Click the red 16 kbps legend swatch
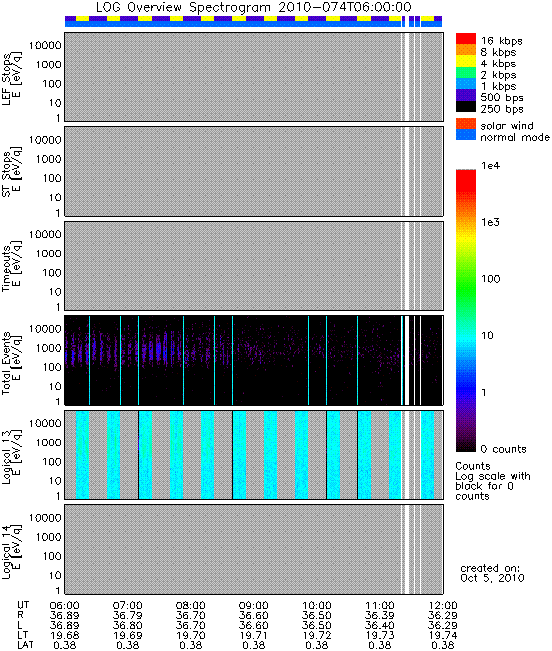 (x=466, y=38)
